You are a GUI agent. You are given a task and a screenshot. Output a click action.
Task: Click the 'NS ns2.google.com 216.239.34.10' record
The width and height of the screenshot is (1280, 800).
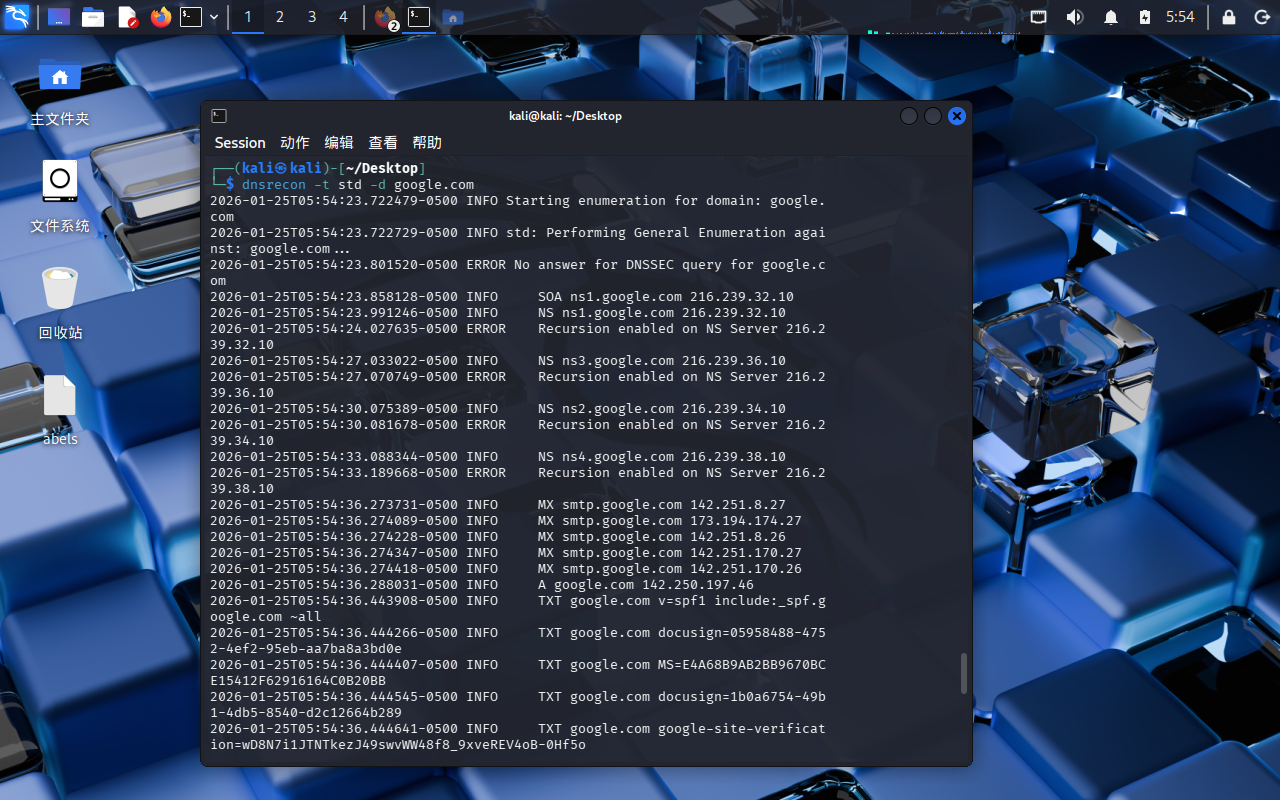662,409
